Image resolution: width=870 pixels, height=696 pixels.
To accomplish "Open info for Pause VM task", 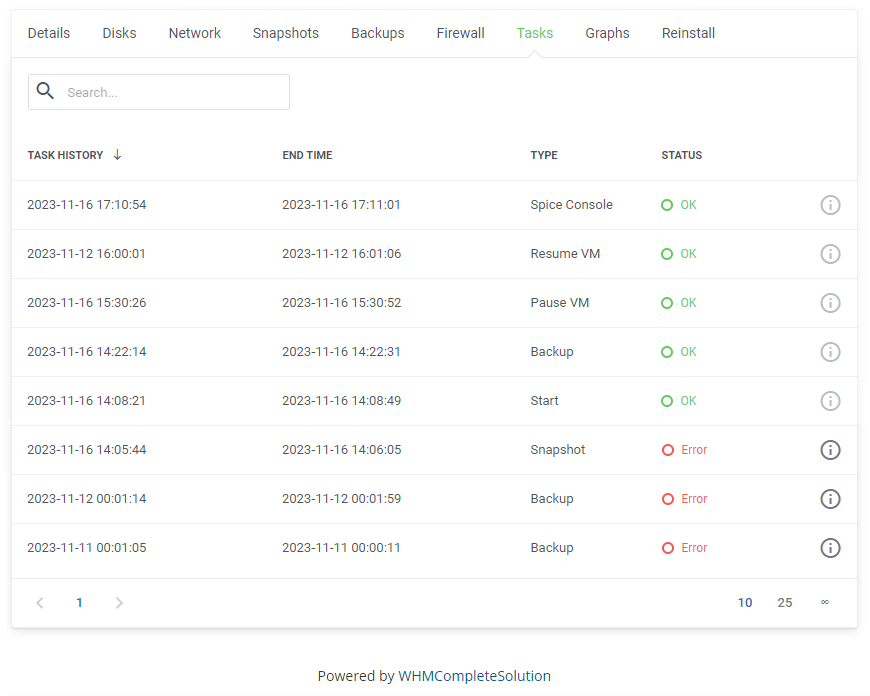I will tap(830, 303).
